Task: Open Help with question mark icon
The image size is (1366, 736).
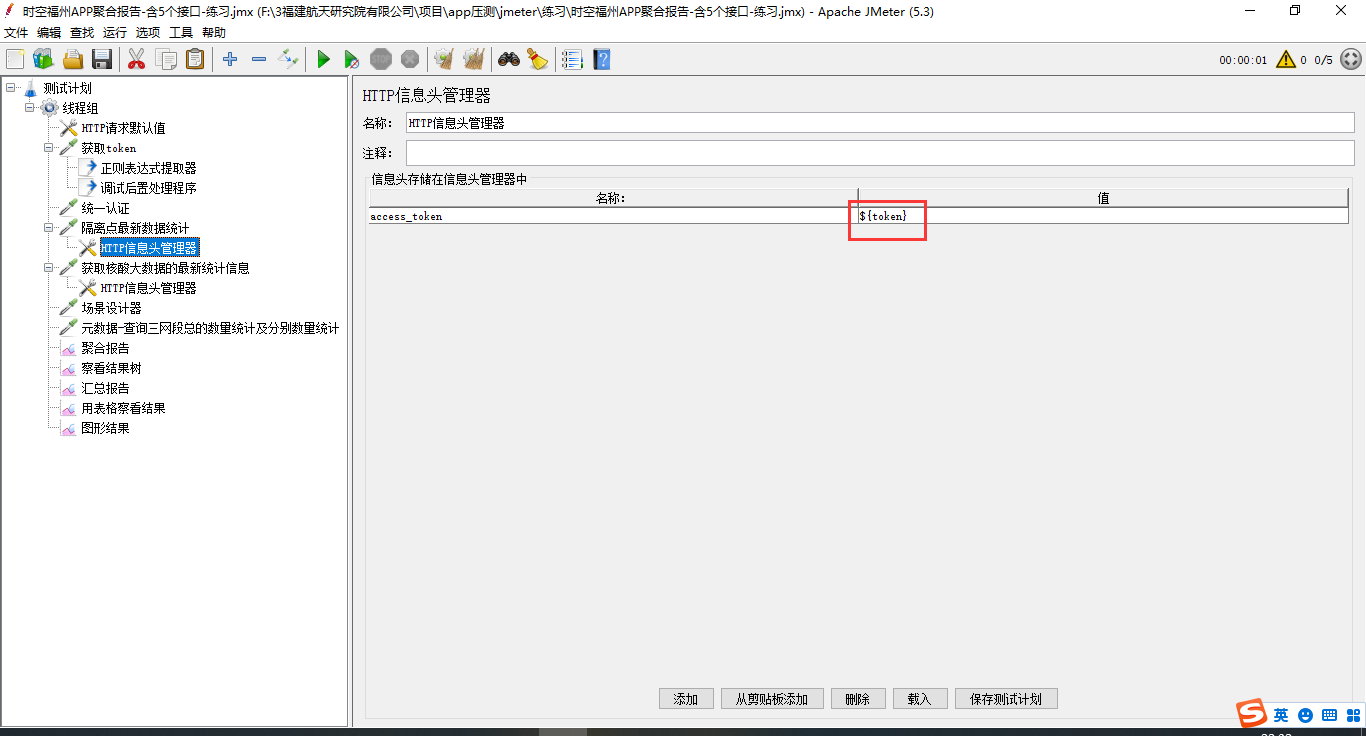Action: click(x=601, y=60)
